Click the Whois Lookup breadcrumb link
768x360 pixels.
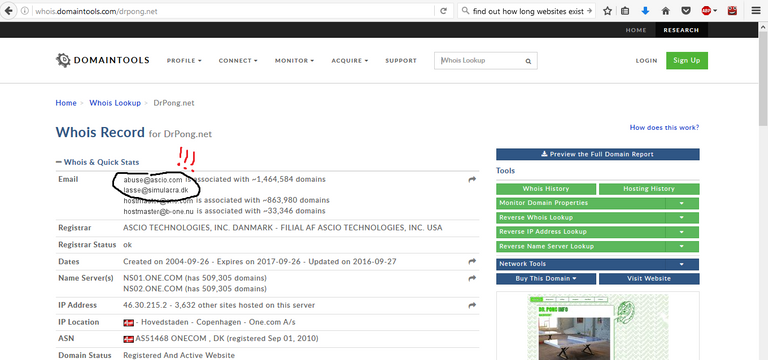(x=115, y=103)
